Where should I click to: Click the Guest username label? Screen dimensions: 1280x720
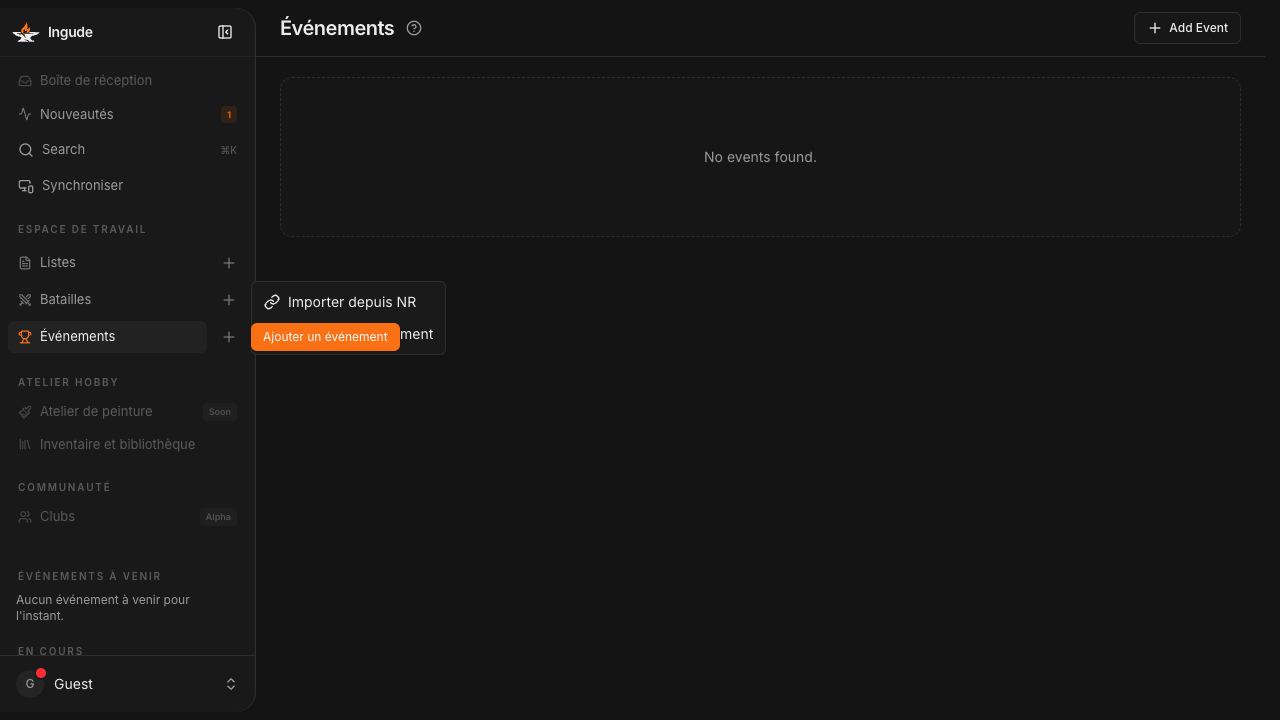point(73,684)
